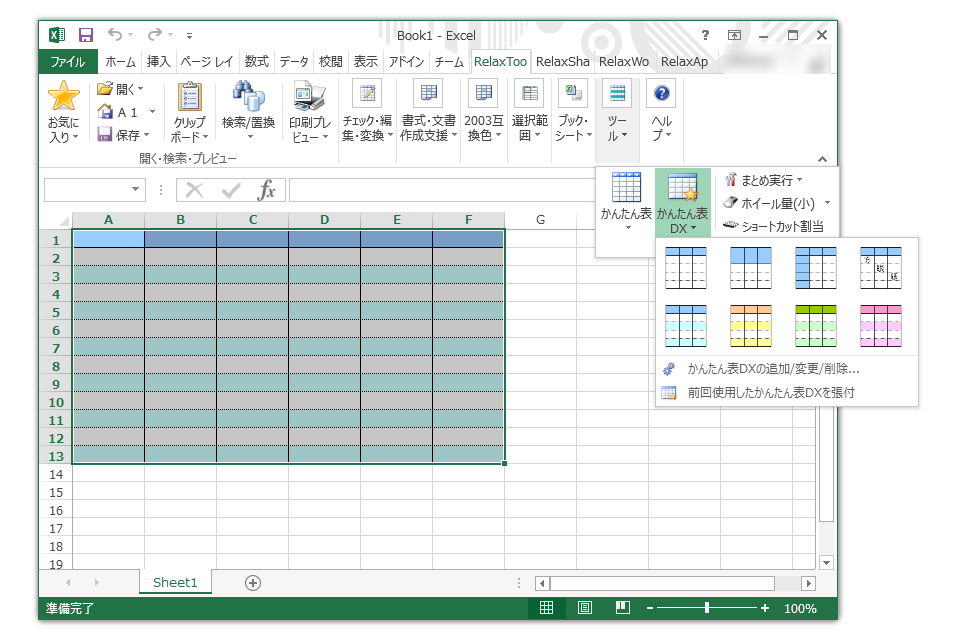Open the お気に入り favorites star menu

click(x=63, y=112)
